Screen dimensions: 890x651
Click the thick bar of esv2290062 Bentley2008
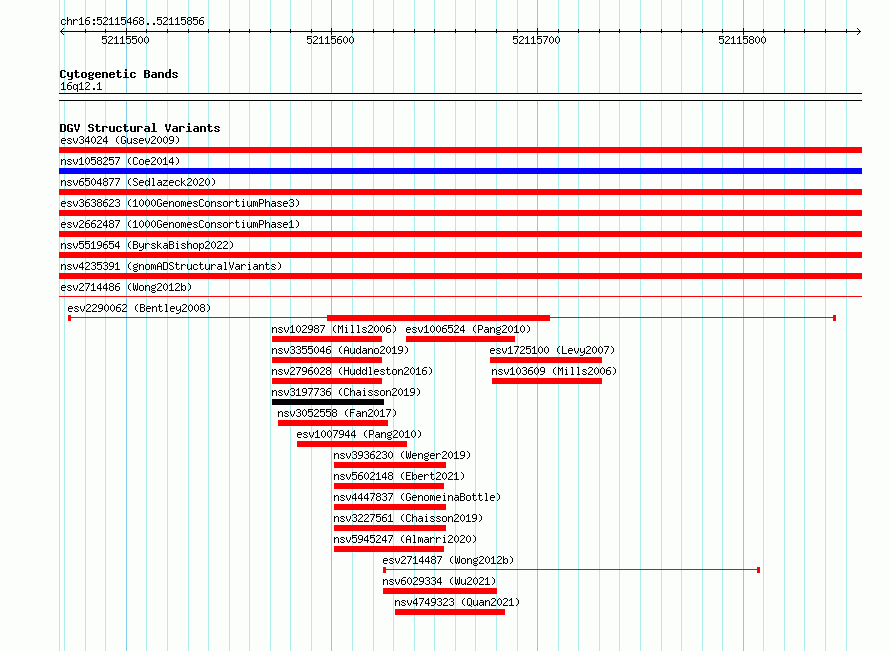(438, 318)
